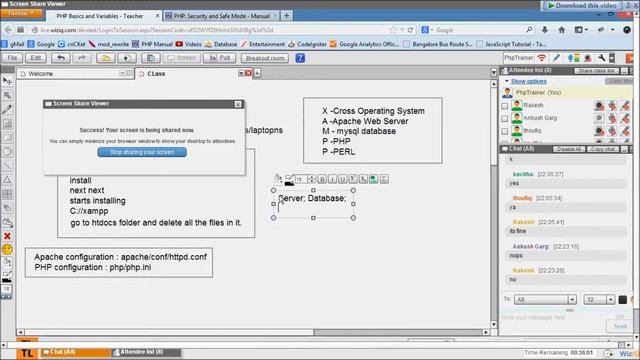This screenshot has height=360, width=640.
Task: Apply superscript in the text format bar
Action: (x=353, y=179)
